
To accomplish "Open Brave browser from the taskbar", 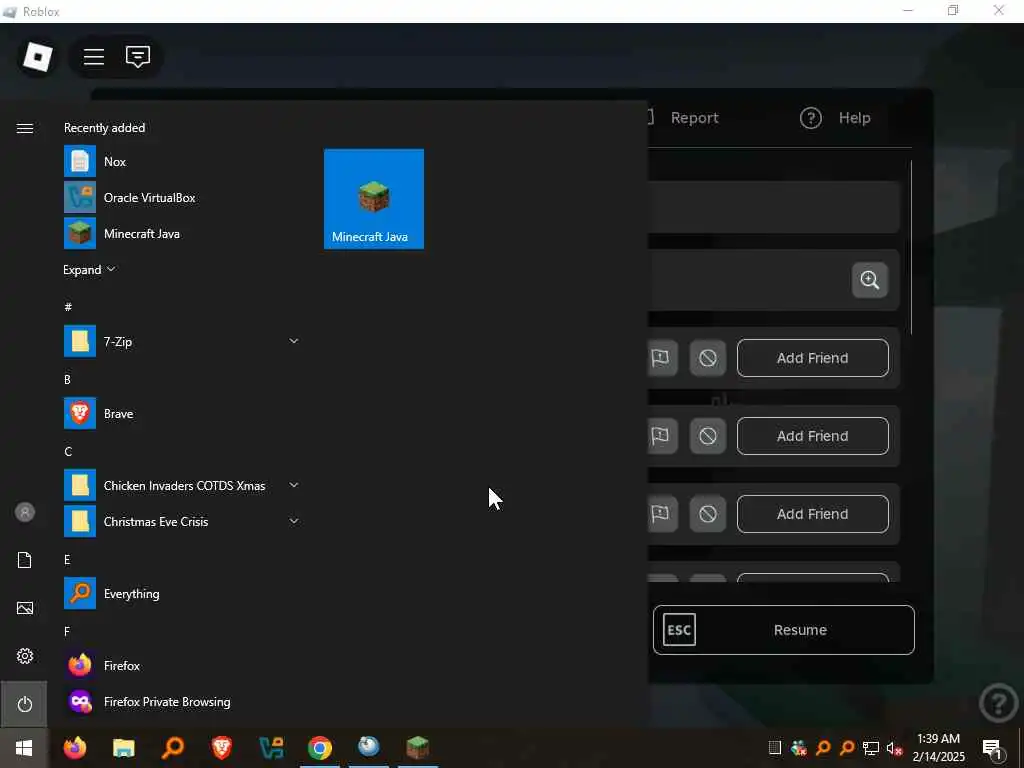I will coord(221,748).
